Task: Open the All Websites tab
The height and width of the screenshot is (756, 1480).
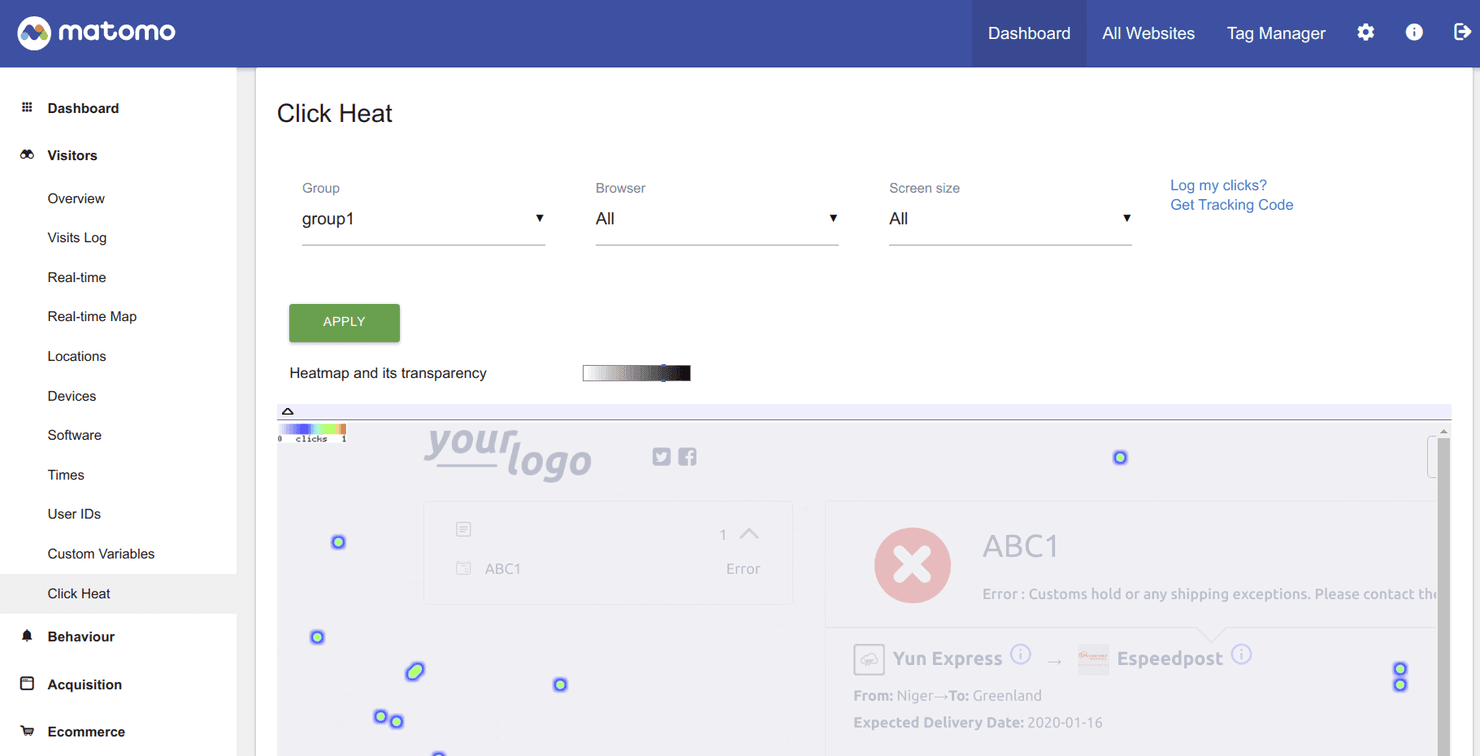Action: [x=1148, y=33]
